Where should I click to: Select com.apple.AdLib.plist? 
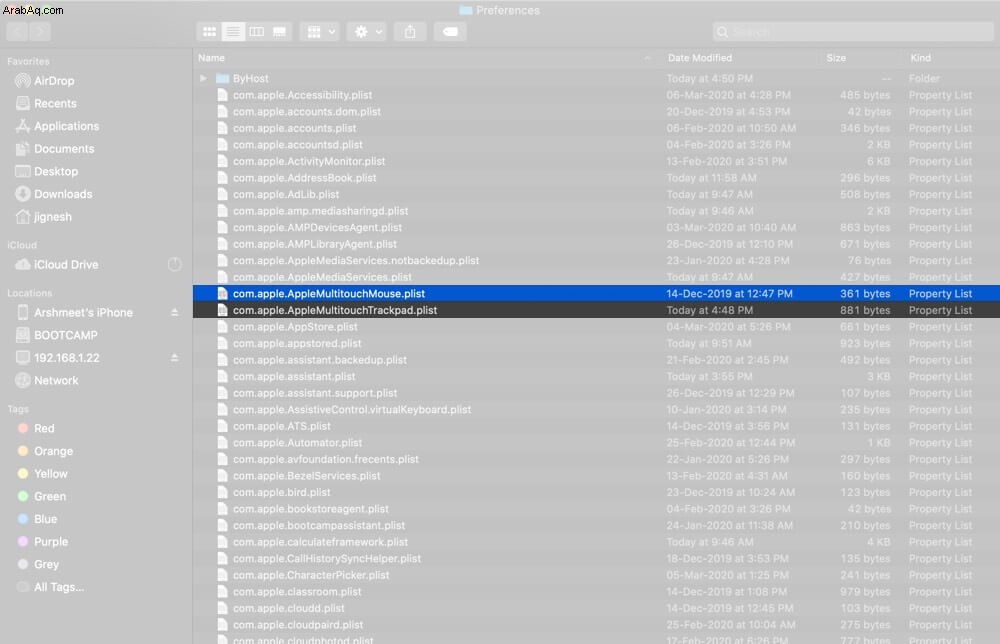click(x=596, y=194)
